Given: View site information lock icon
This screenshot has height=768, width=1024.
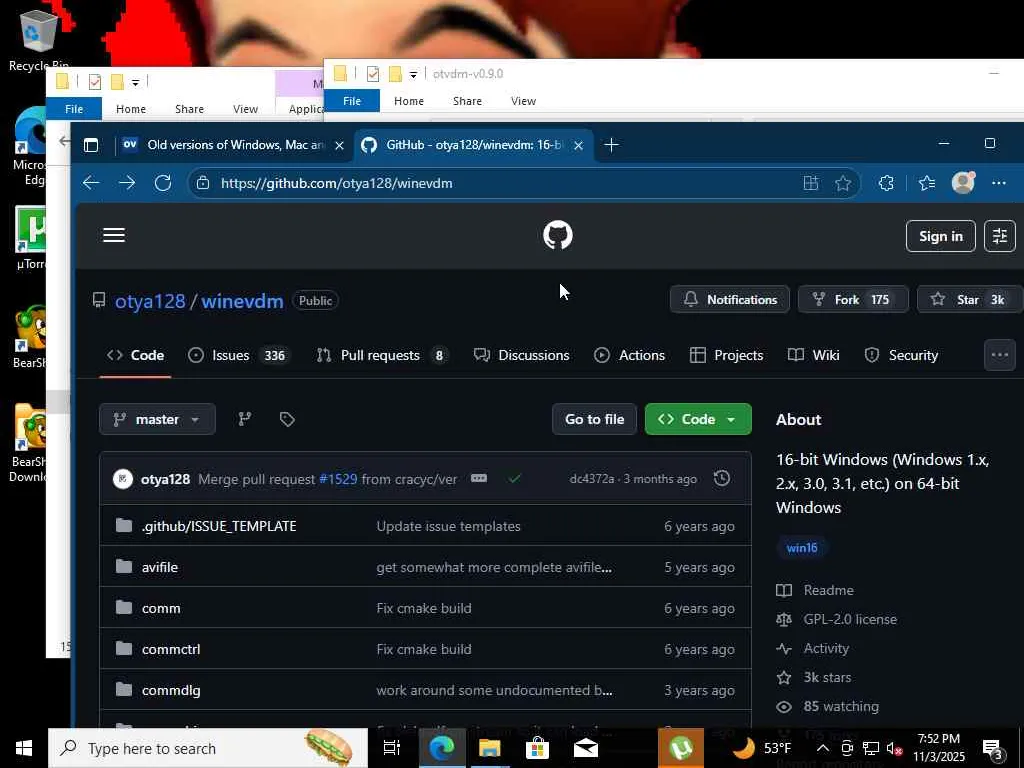Looking at the screenshot, I should (203, 183).
